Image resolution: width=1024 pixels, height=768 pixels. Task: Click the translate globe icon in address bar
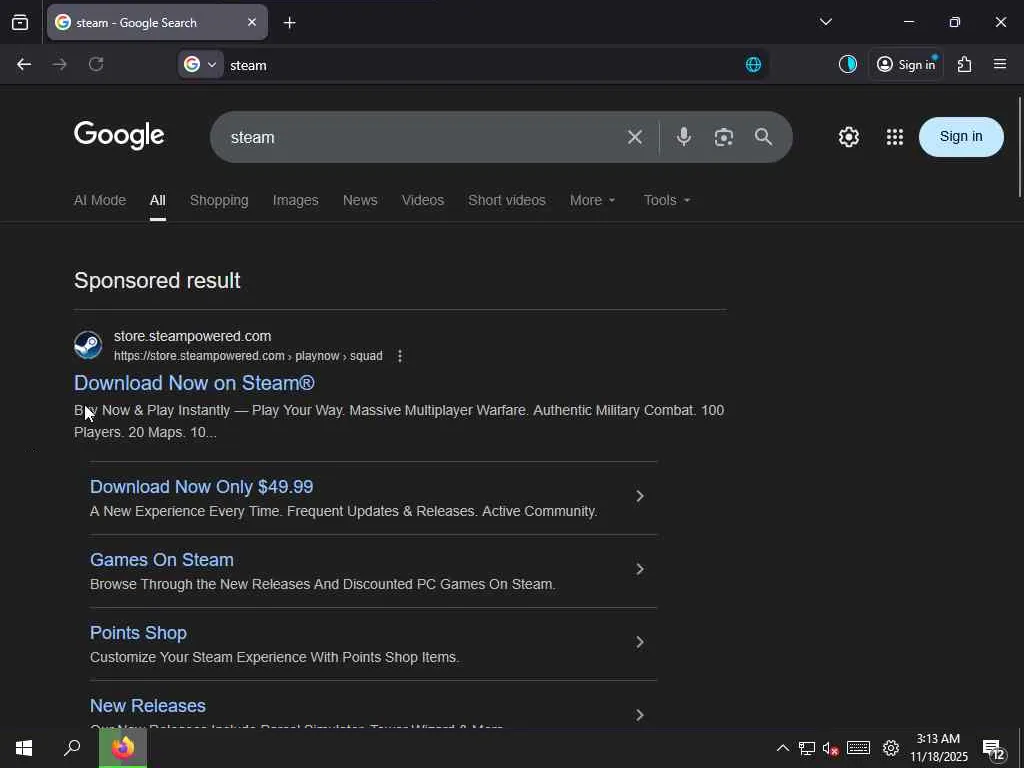coord(753,64)
